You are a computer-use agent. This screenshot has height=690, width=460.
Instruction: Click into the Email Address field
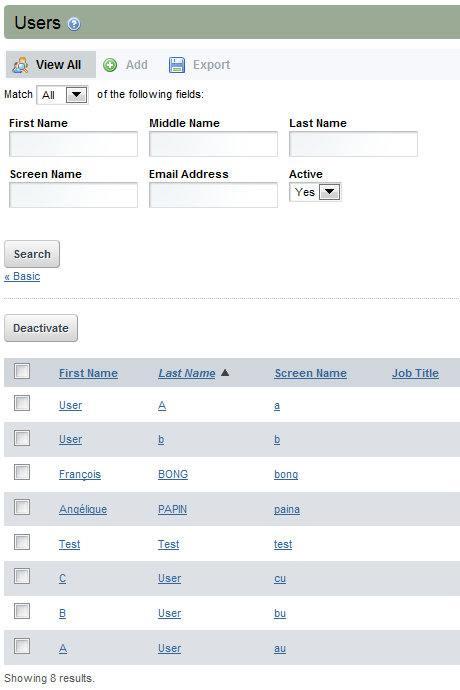coord(213,195)
